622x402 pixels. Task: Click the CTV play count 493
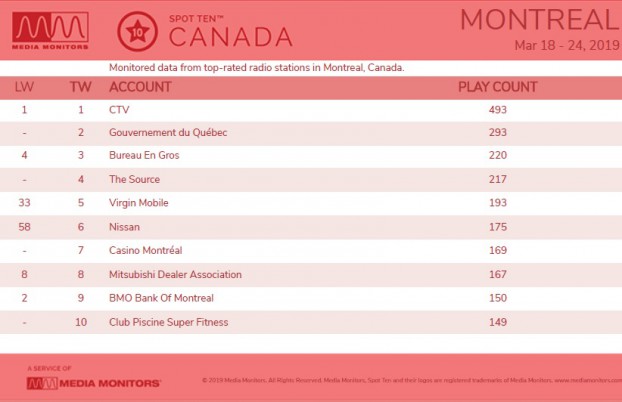click(x=497, y=110)
